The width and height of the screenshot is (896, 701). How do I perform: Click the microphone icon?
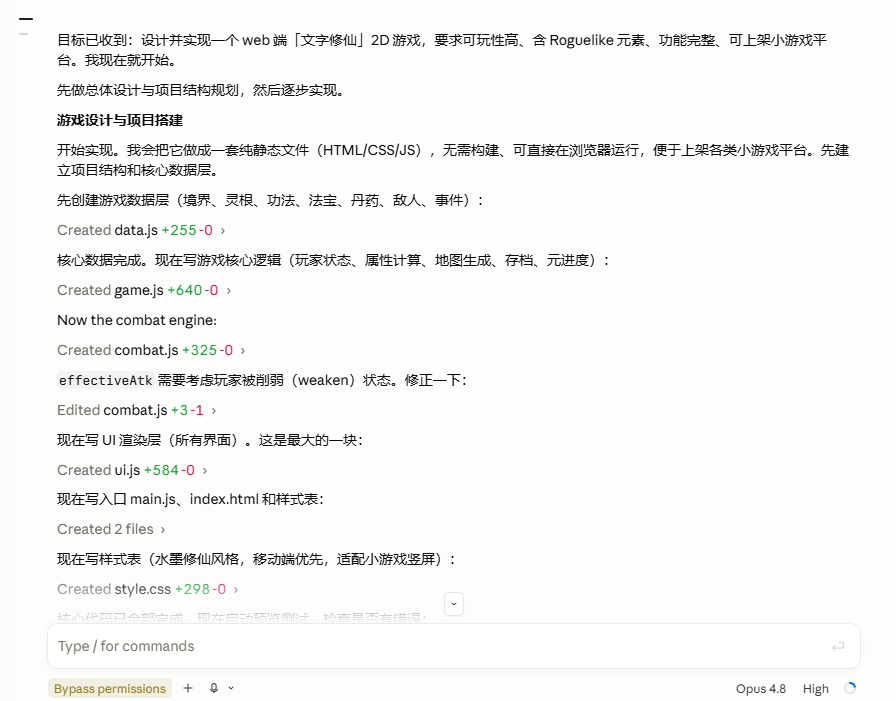tap(214, 688)
